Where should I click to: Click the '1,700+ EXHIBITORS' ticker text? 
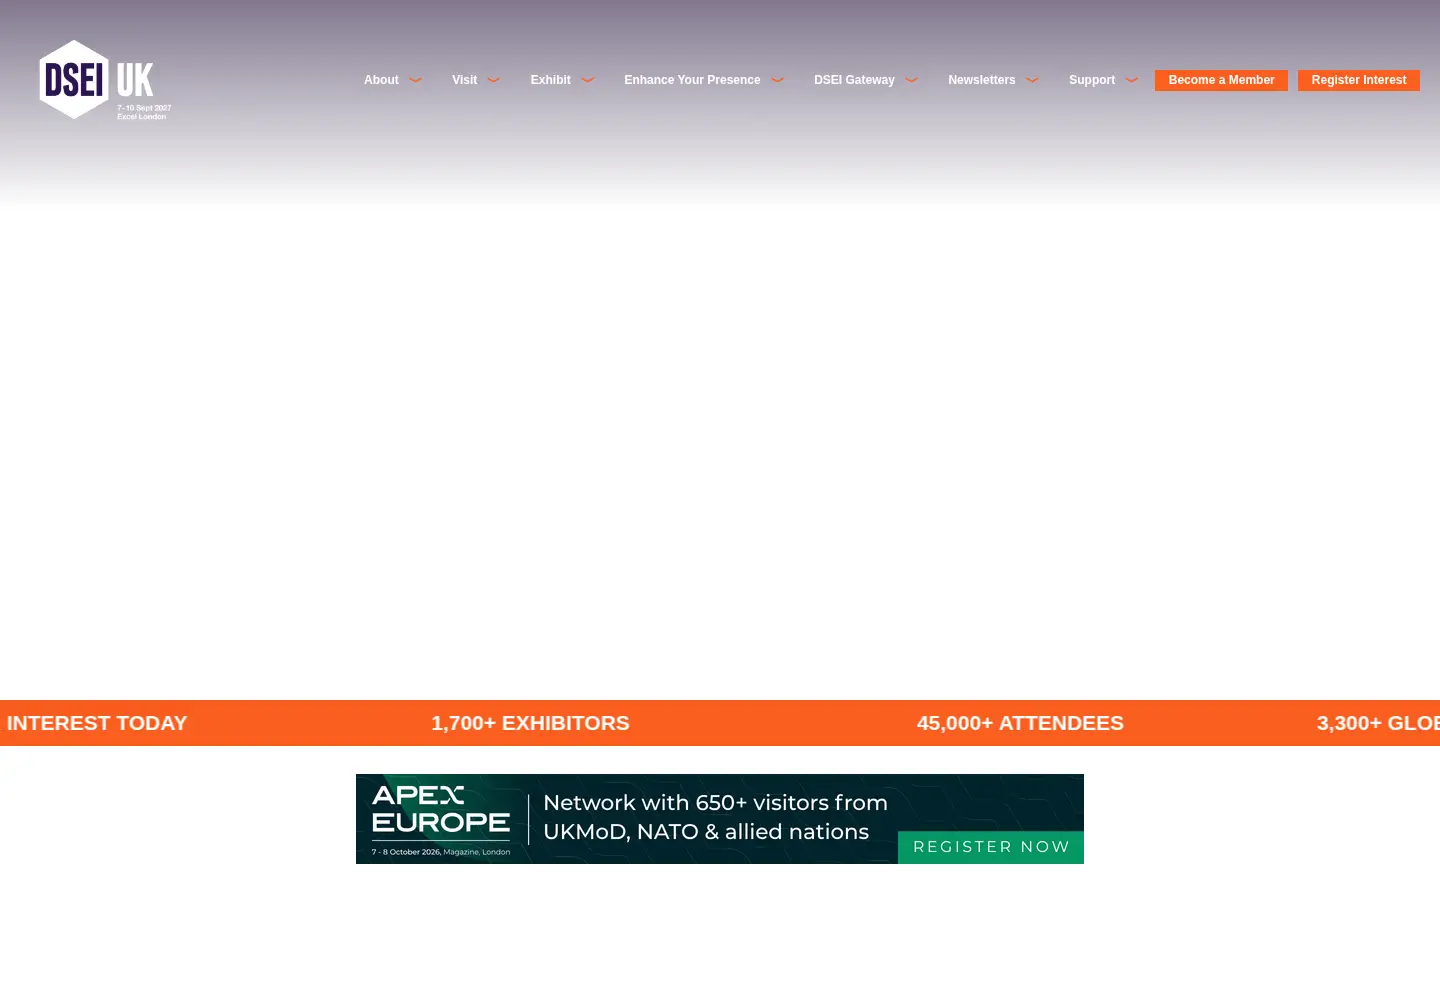[x=530, y=723]
